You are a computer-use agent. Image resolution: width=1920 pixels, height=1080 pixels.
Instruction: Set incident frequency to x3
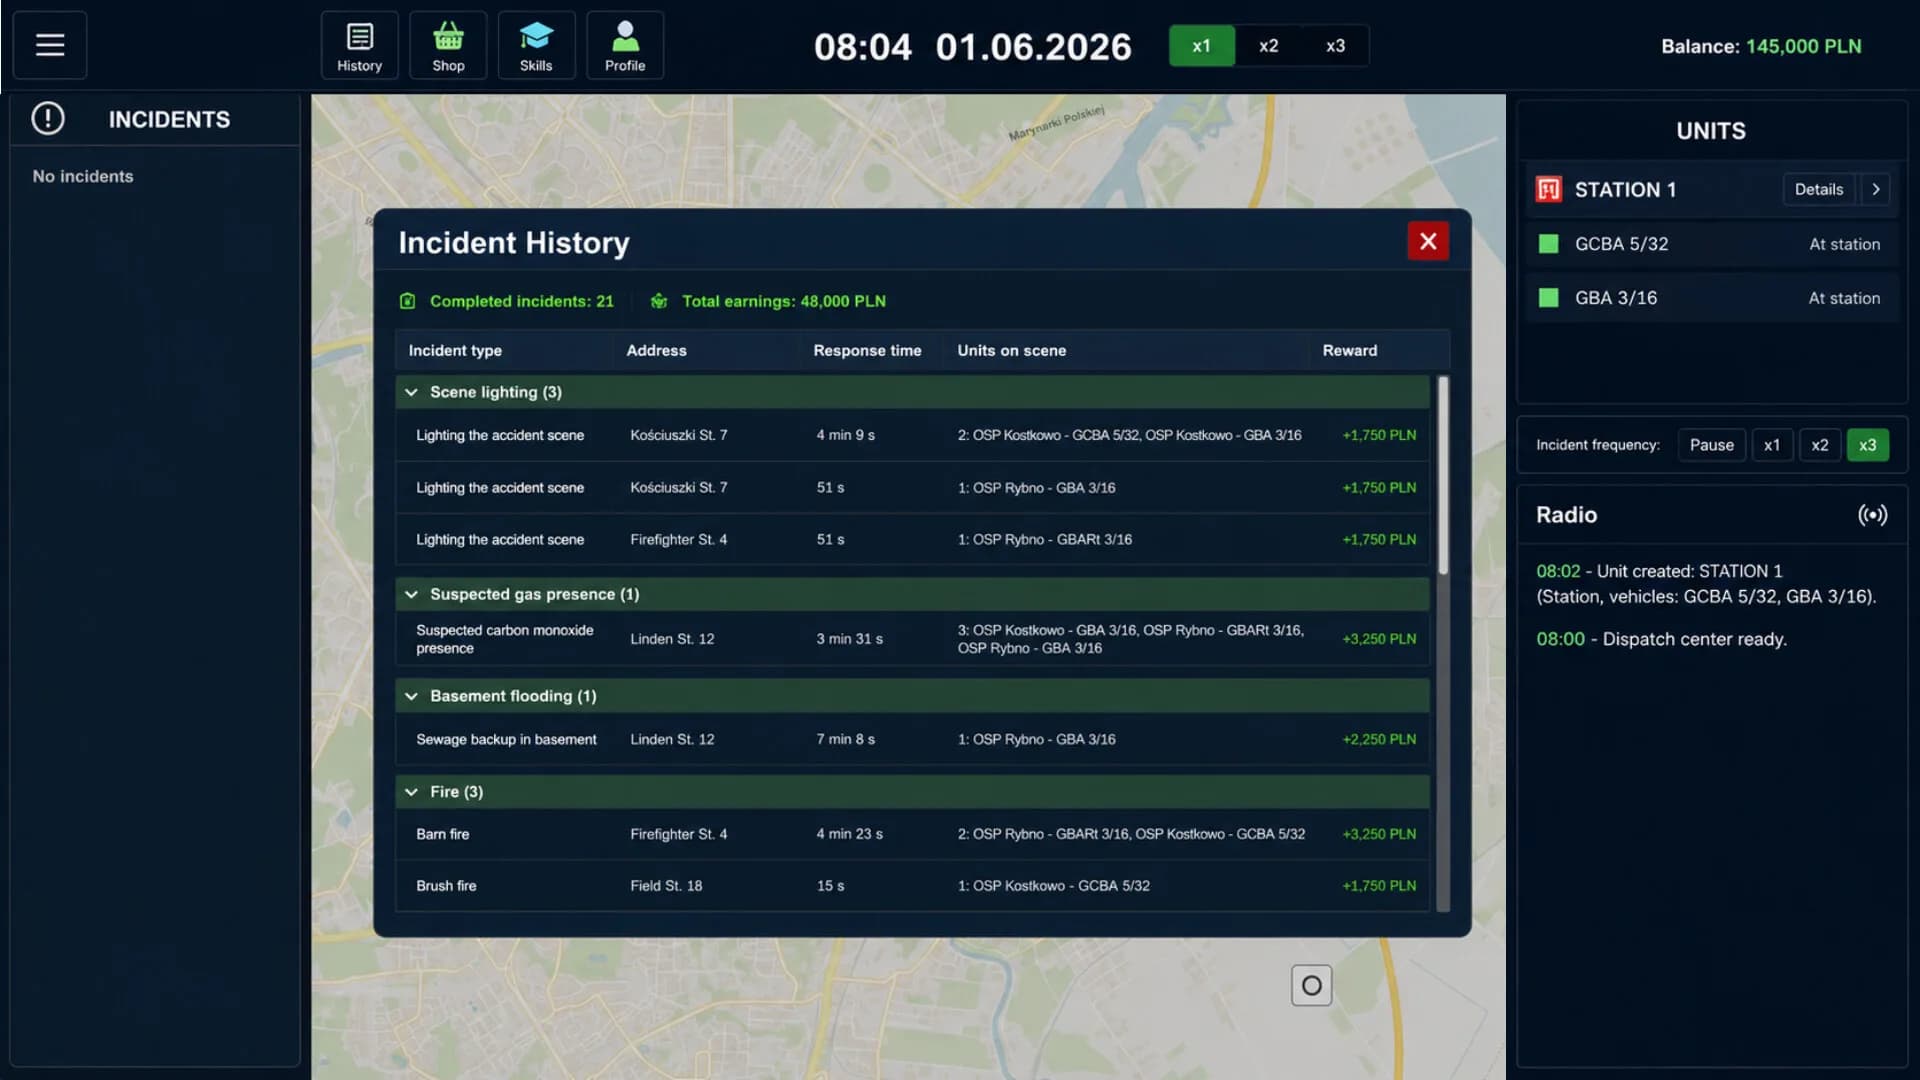pos(1868,445)
